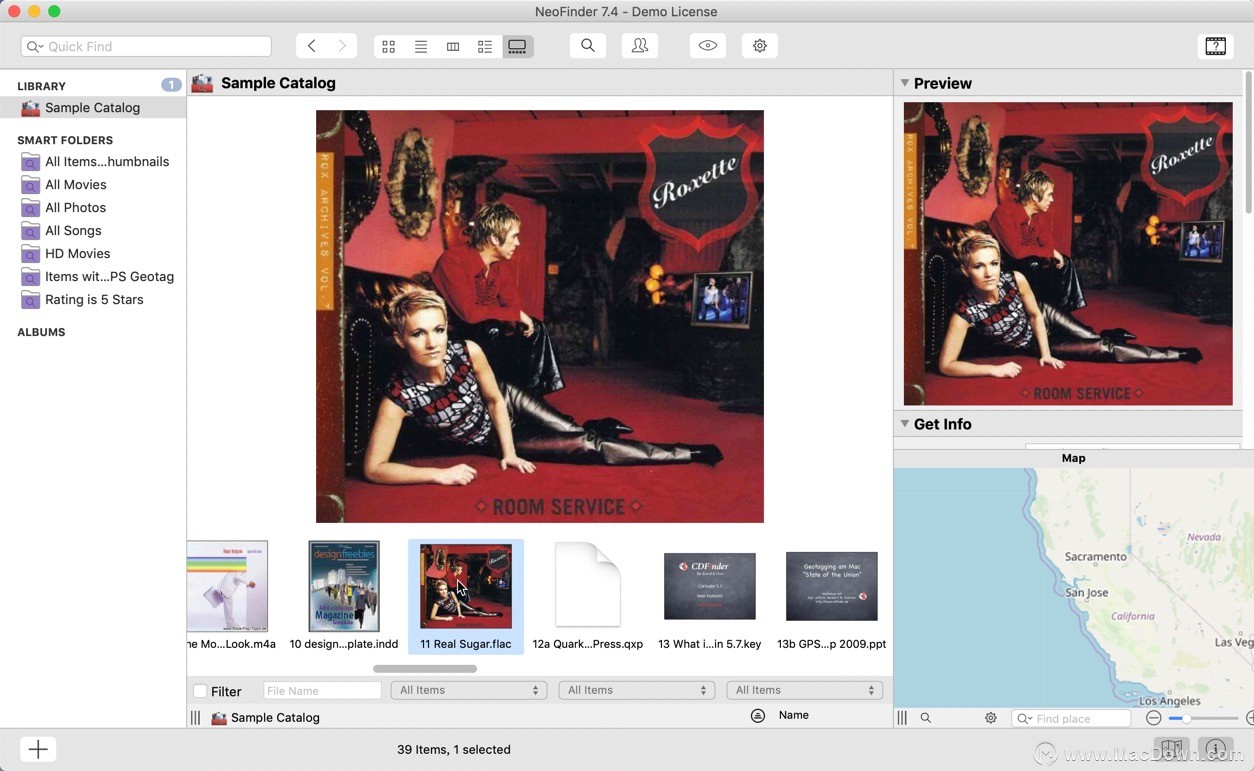This screenshot has height=771, width=1254.
Task: Collapse the Get Info section
Action: click(905, 424)
